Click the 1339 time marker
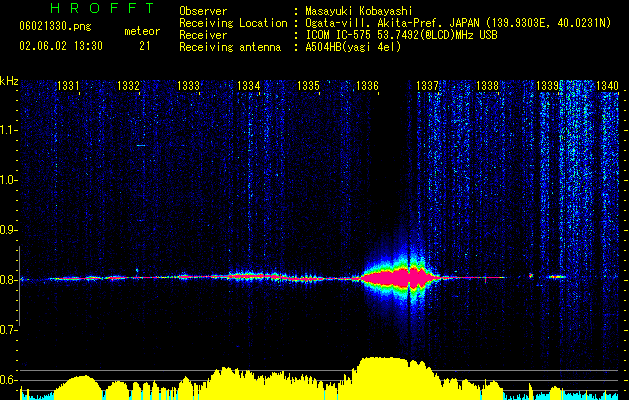The height and width of the screenshot is (400, 629). 547,85
